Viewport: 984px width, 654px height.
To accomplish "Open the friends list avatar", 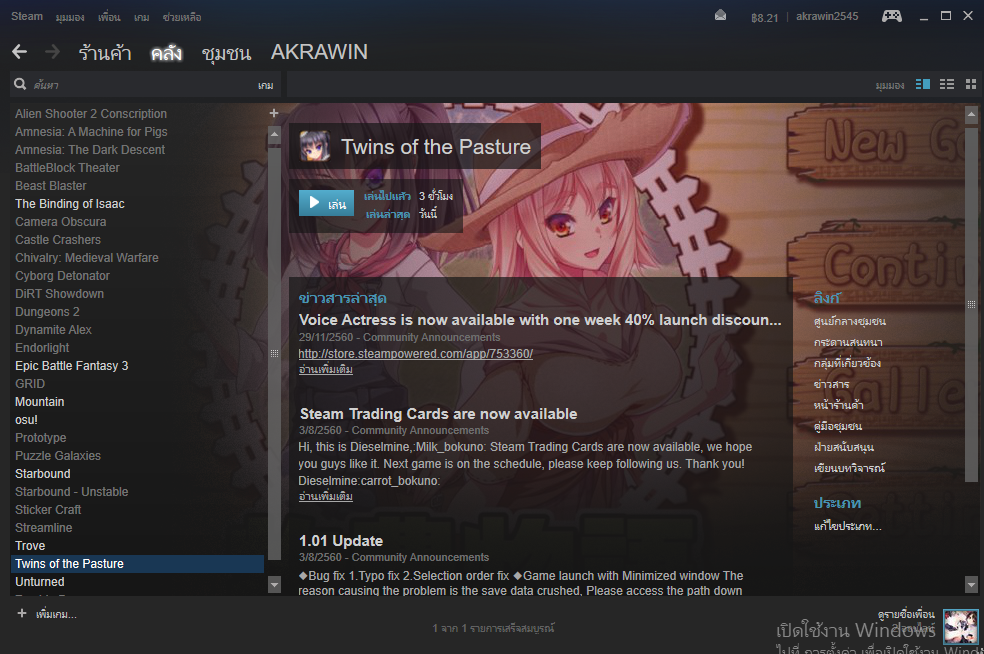I will (961, 626).
